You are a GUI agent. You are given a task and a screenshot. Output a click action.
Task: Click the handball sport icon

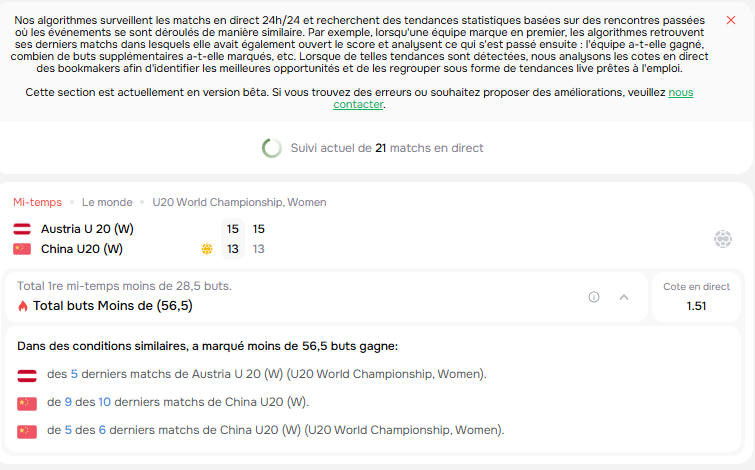point(722,239)
